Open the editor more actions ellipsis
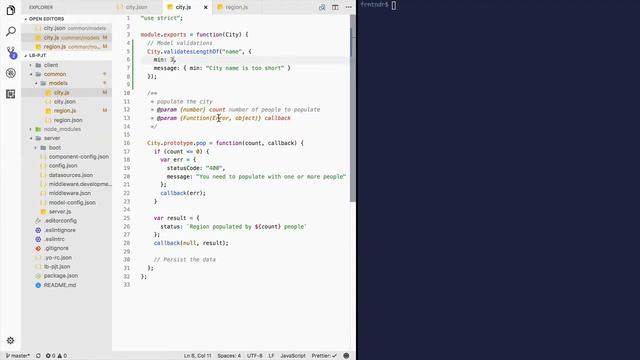 pos(349,7)
